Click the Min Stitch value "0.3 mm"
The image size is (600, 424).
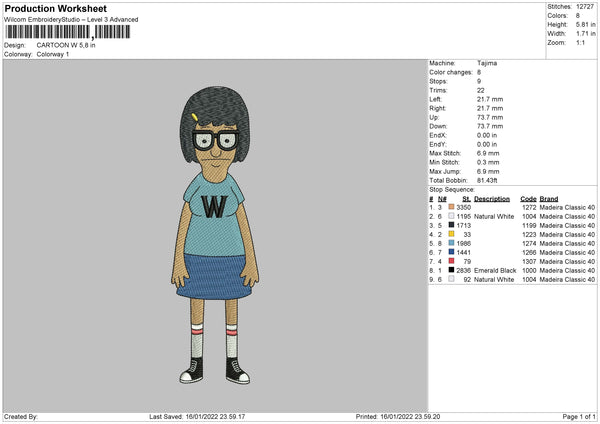[488, 162]
